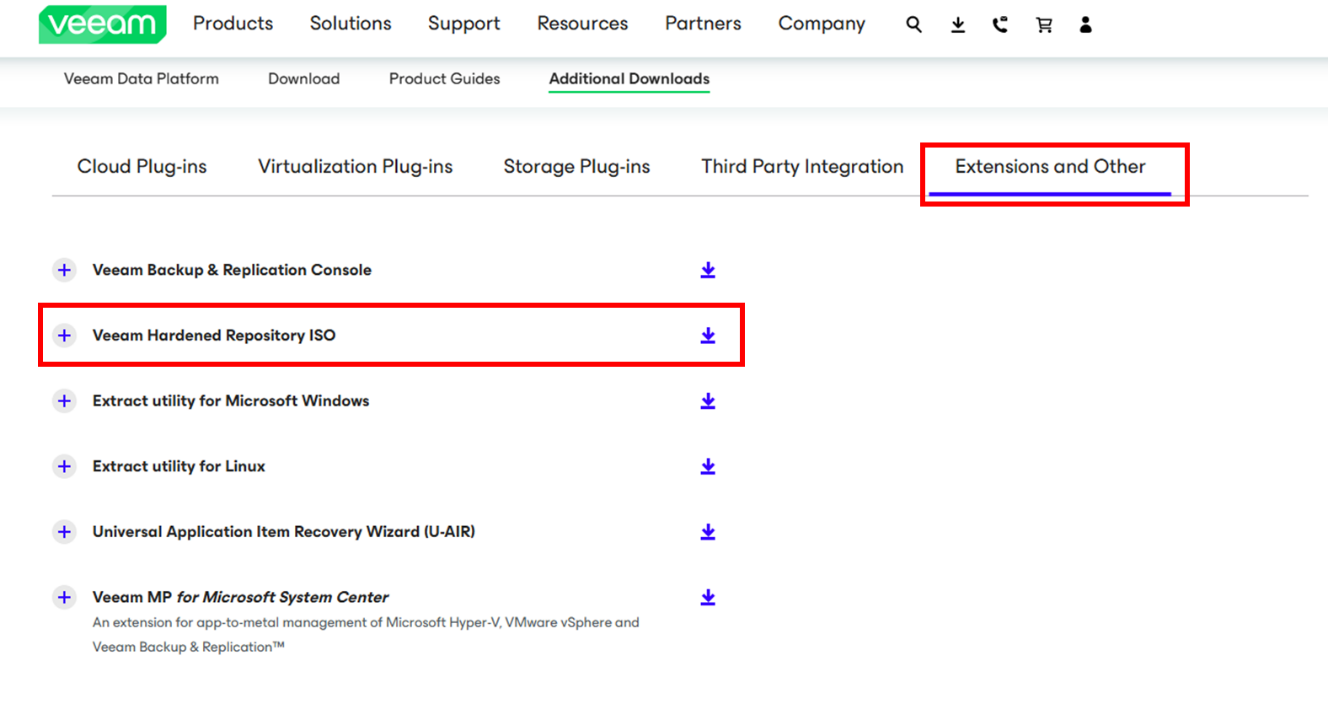1328x720 pixels.
Task: Download Veeam Hardened Repository ISO
Action: click(x=708, y=335)
